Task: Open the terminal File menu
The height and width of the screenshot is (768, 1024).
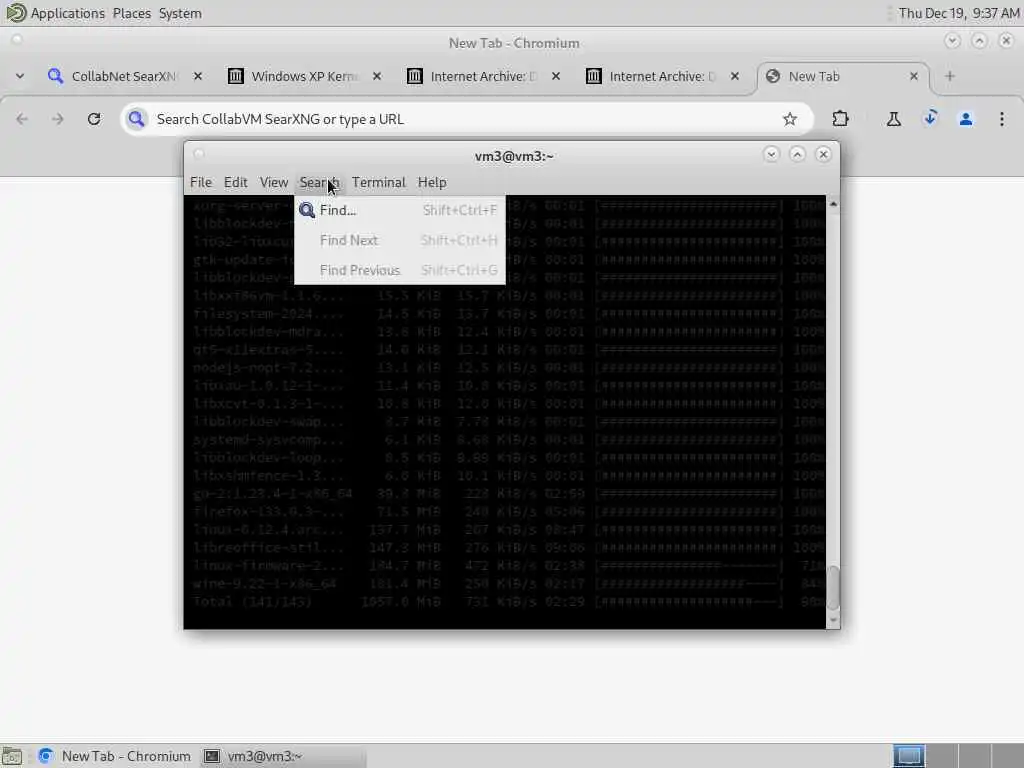Action: (200, 182)
